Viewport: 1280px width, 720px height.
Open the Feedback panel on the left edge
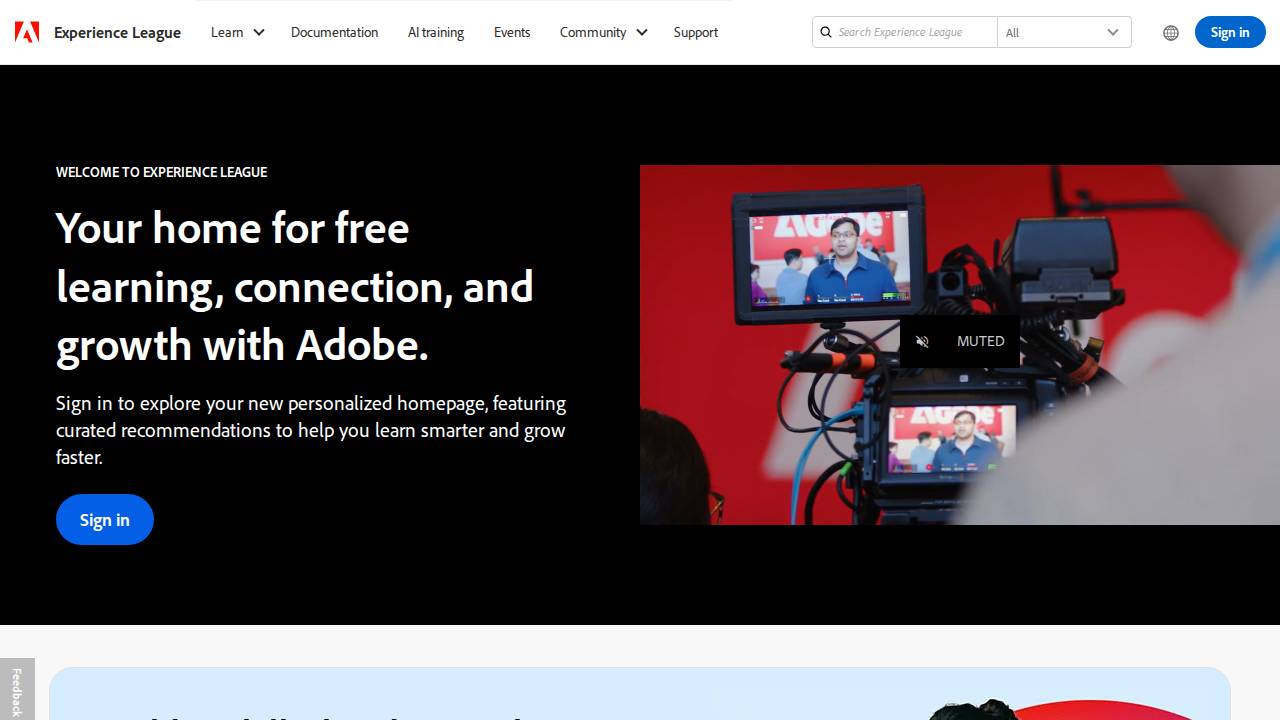pos(17,688)
